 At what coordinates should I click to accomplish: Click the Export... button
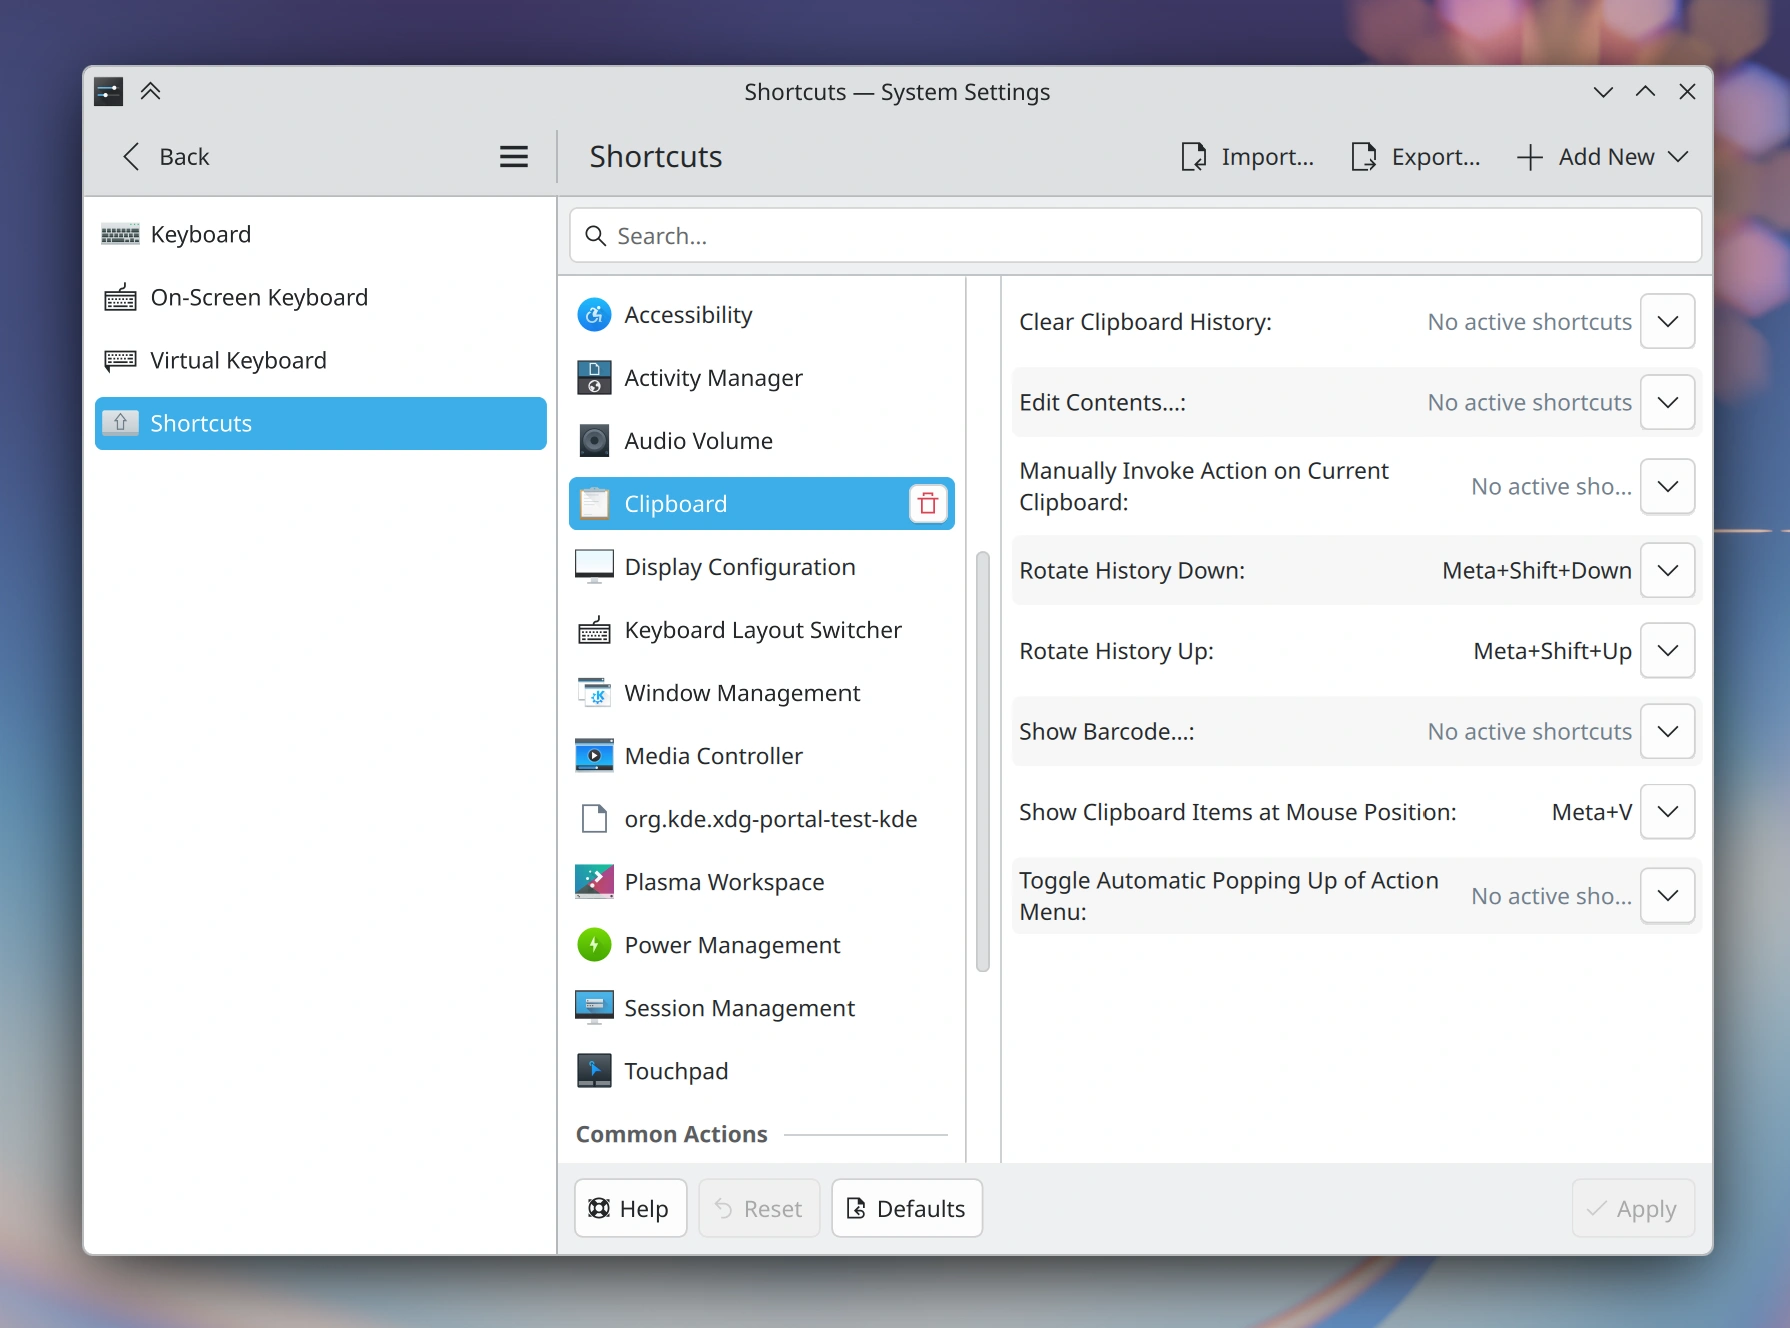(1416, 157)
